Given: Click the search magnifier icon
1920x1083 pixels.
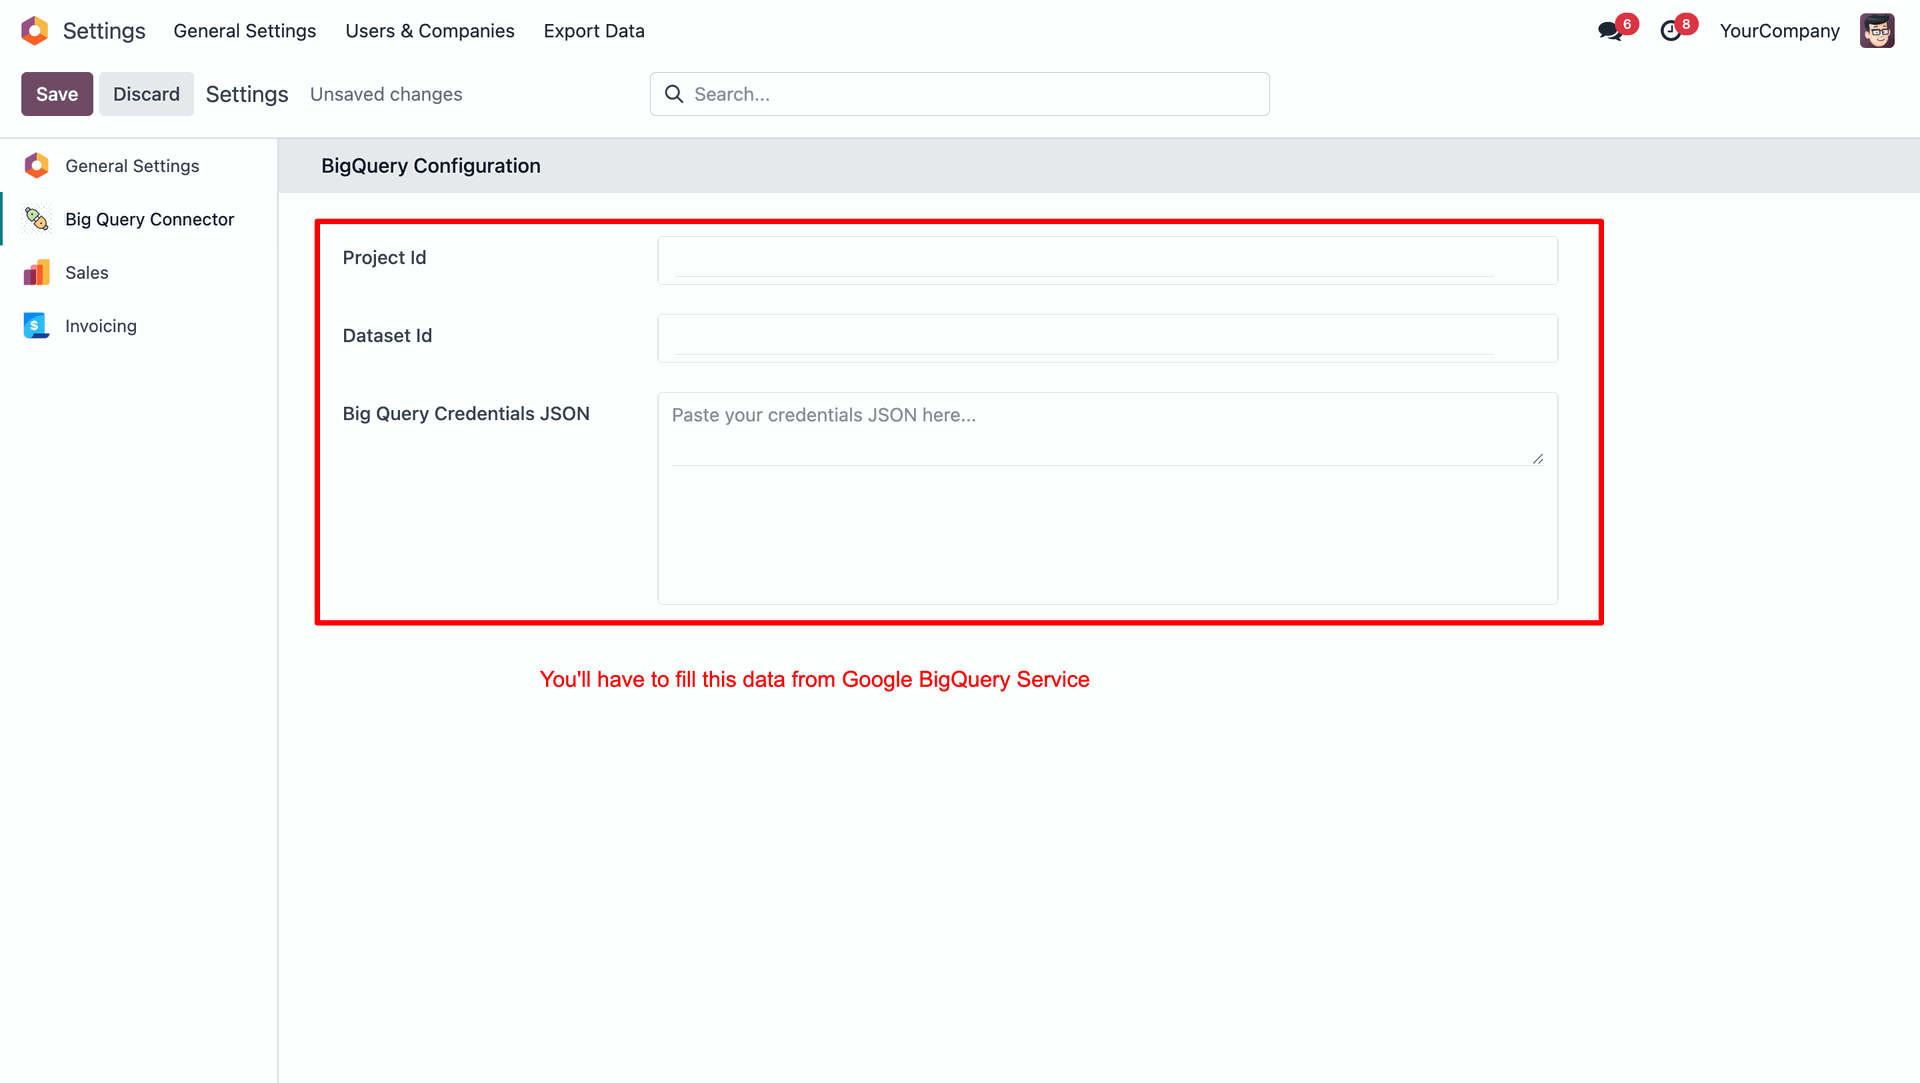Looking at the screenshot, I should point(674,94).
